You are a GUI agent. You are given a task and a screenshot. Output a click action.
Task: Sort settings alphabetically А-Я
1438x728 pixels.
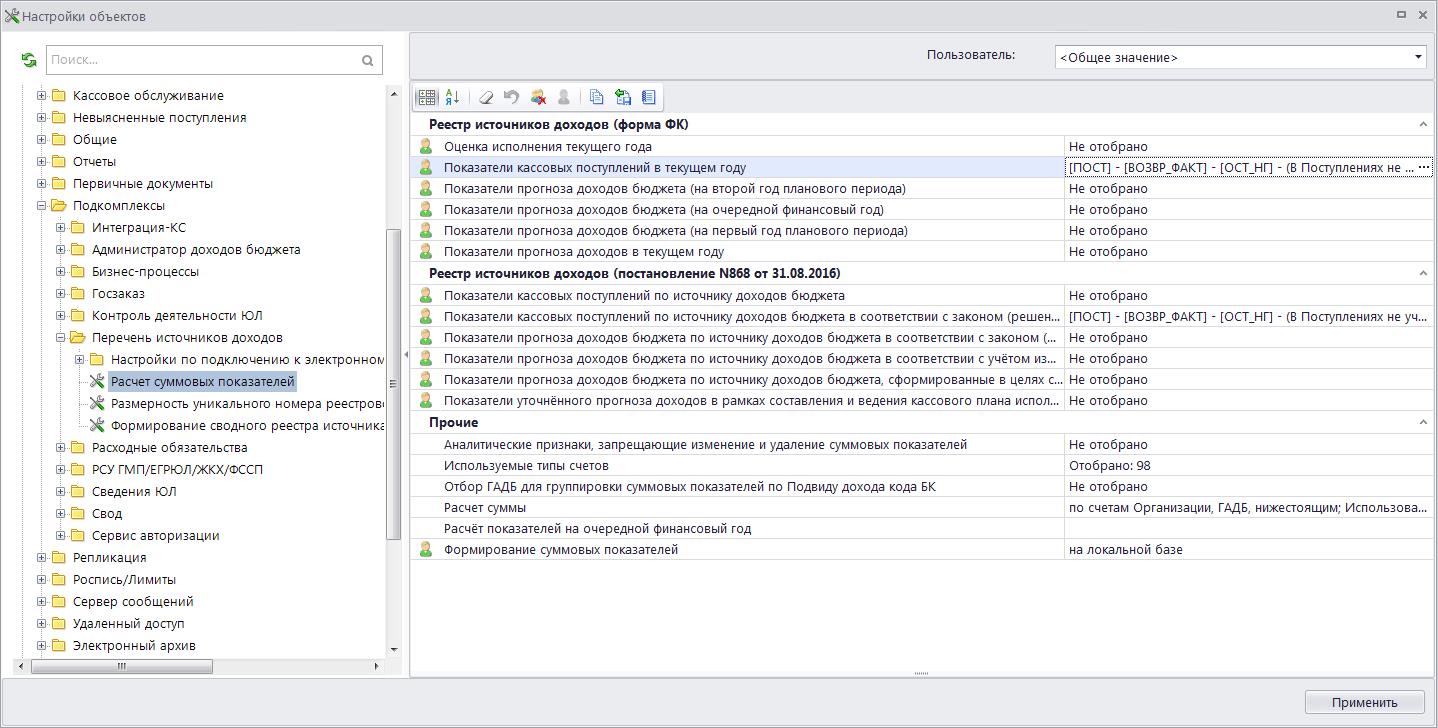(x=452, y=97)
